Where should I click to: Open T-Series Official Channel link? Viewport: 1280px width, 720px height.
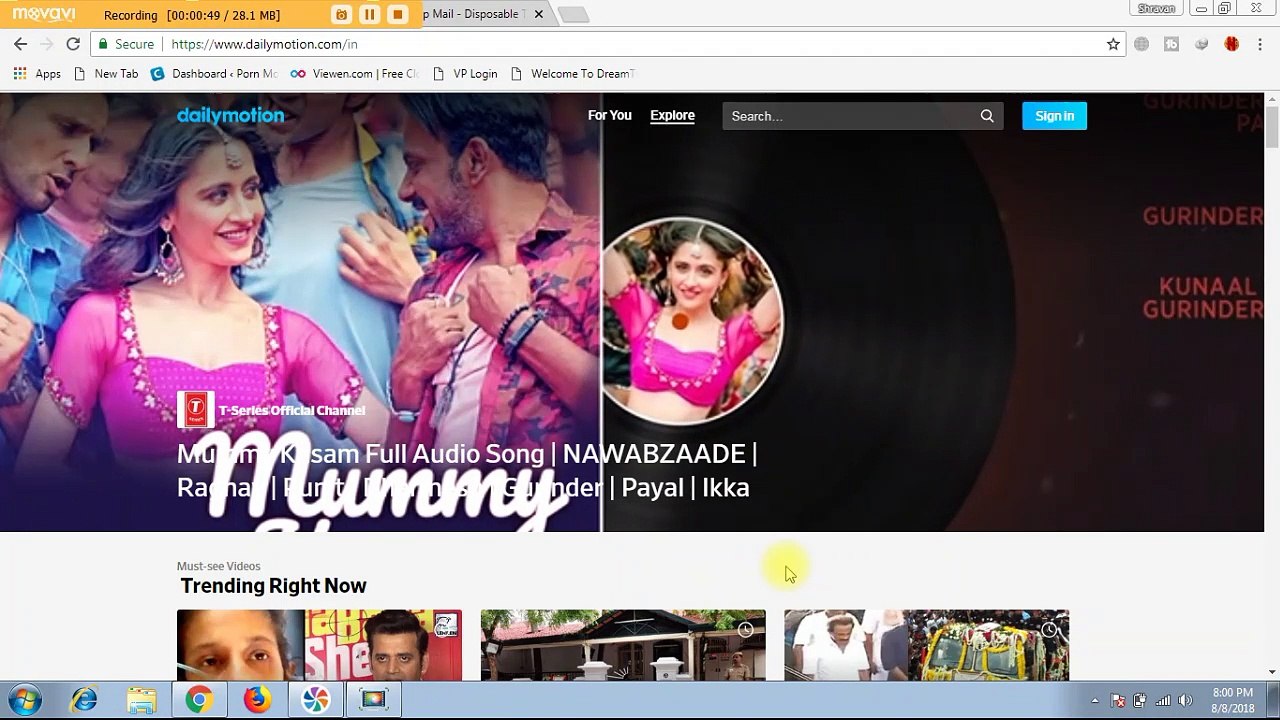[292, 410]
